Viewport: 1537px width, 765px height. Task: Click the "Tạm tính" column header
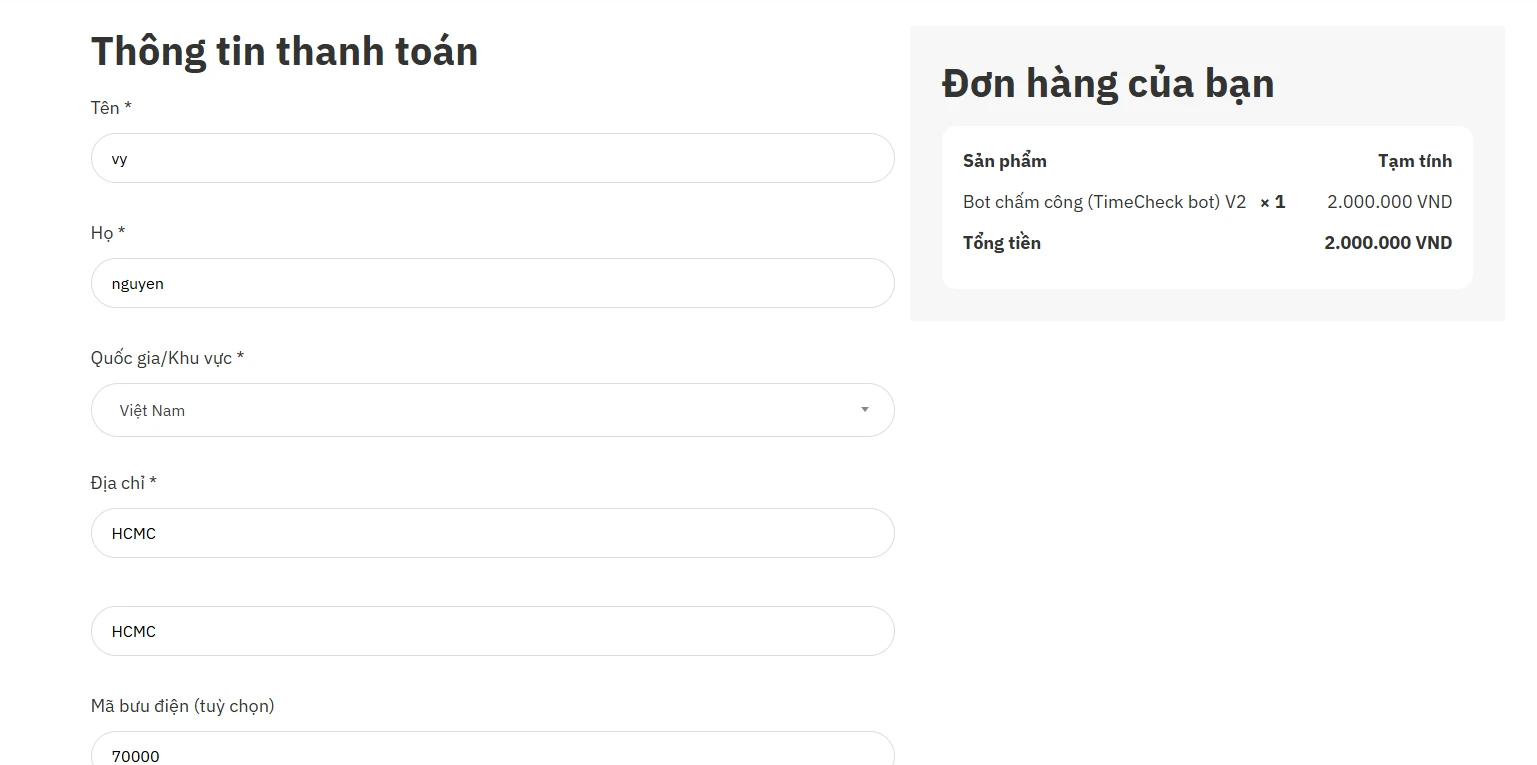[1414, 161]
